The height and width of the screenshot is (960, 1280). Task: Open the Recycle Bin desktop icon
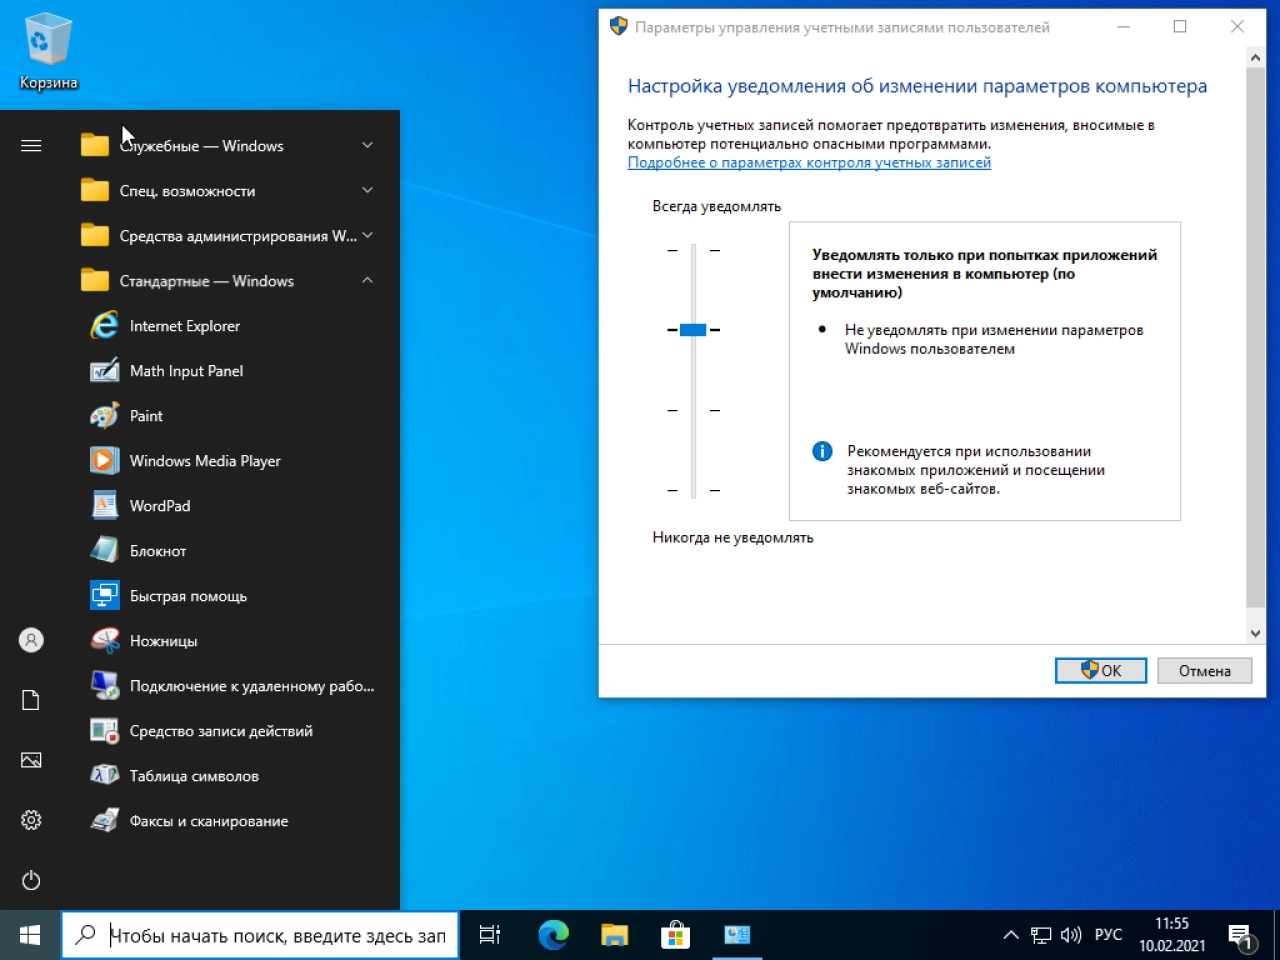coord(47,51)
